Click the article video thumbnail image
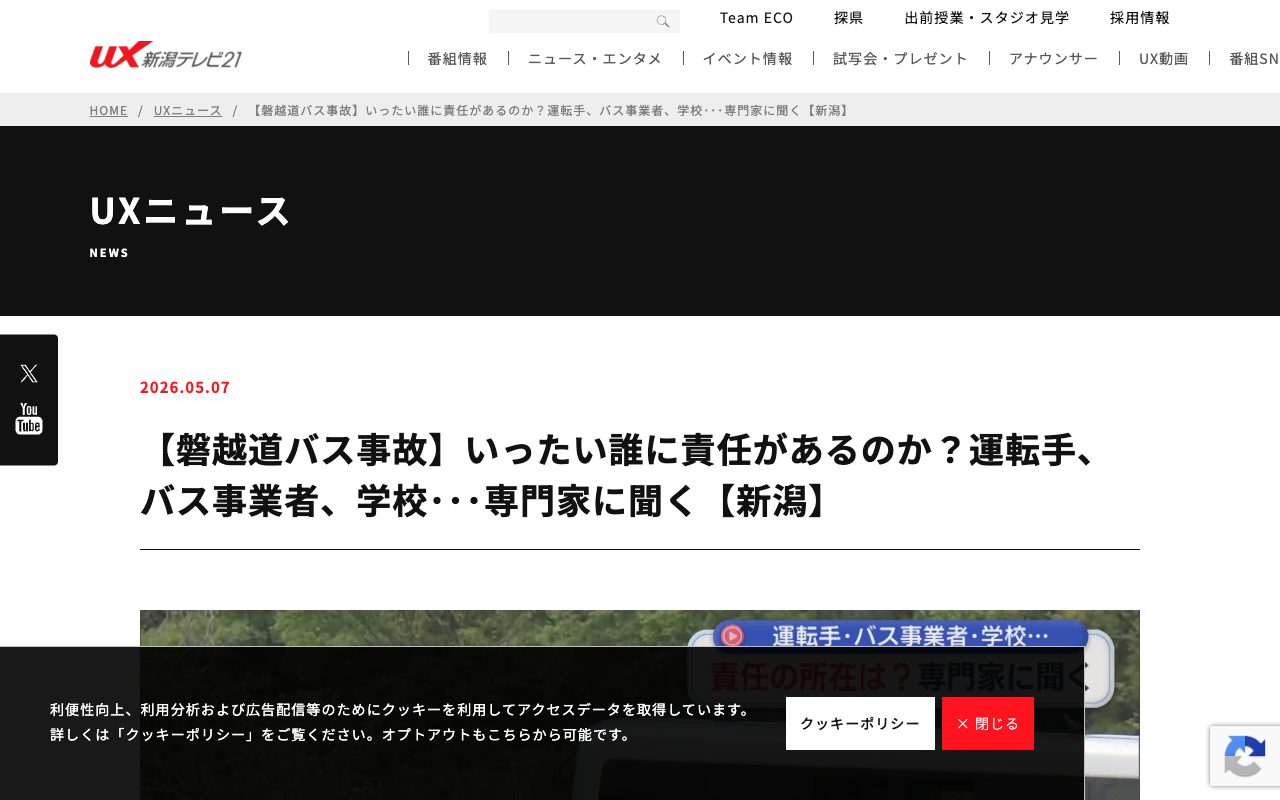The width and height of the screenshot is (1280, 800). tap(640, 705)
